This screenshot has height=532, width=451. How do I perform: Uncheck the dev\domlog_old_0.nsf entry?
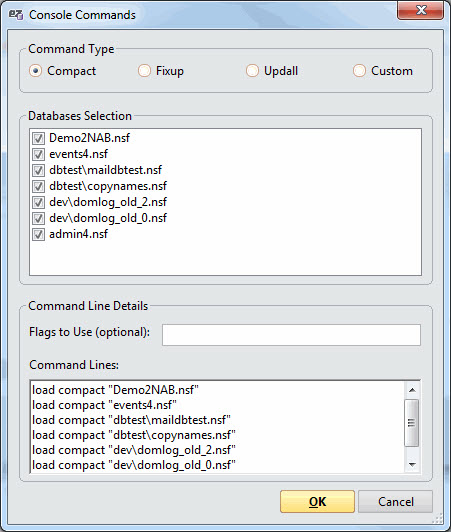(38, 218)
